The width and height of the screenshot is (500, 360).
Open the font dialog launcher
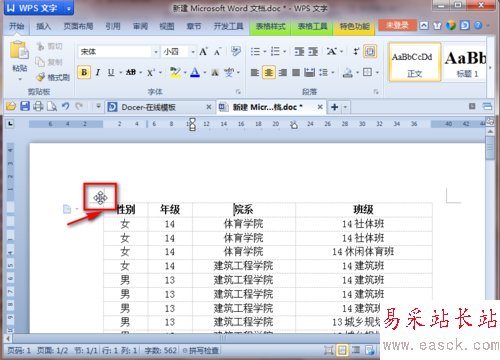pyautogui.click(x=238, y=91)
